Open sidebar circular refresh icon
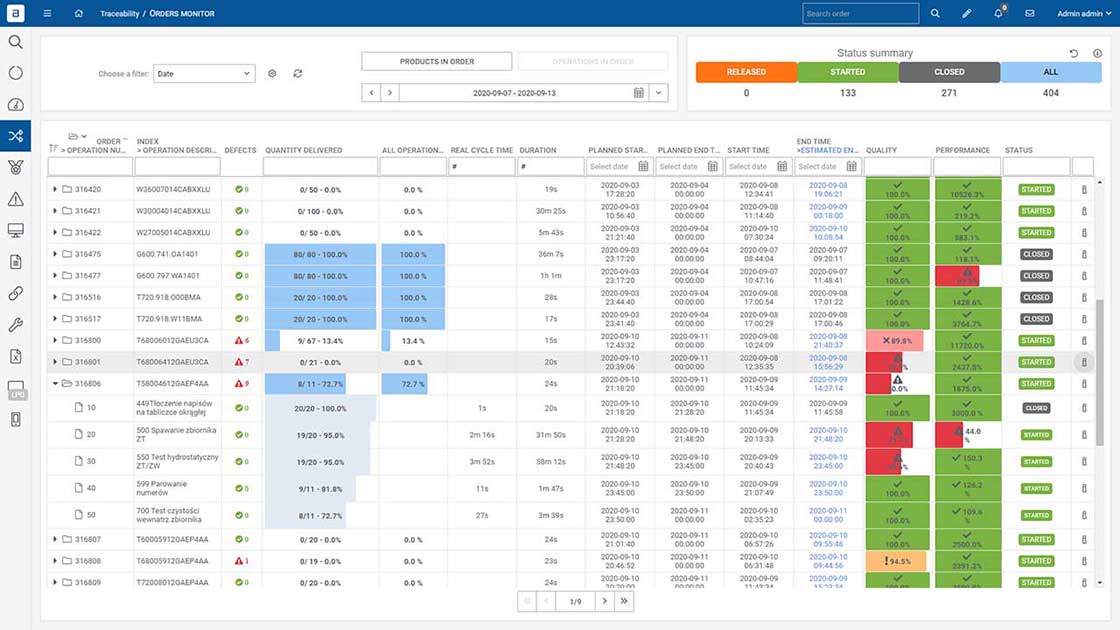The width and height of the screenshot is (1120, 630). click(15, 73)
